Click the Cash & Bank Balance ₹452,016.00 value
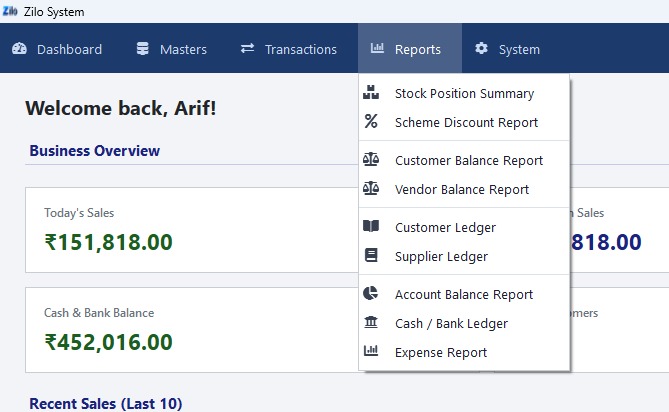 click(108, 342)
